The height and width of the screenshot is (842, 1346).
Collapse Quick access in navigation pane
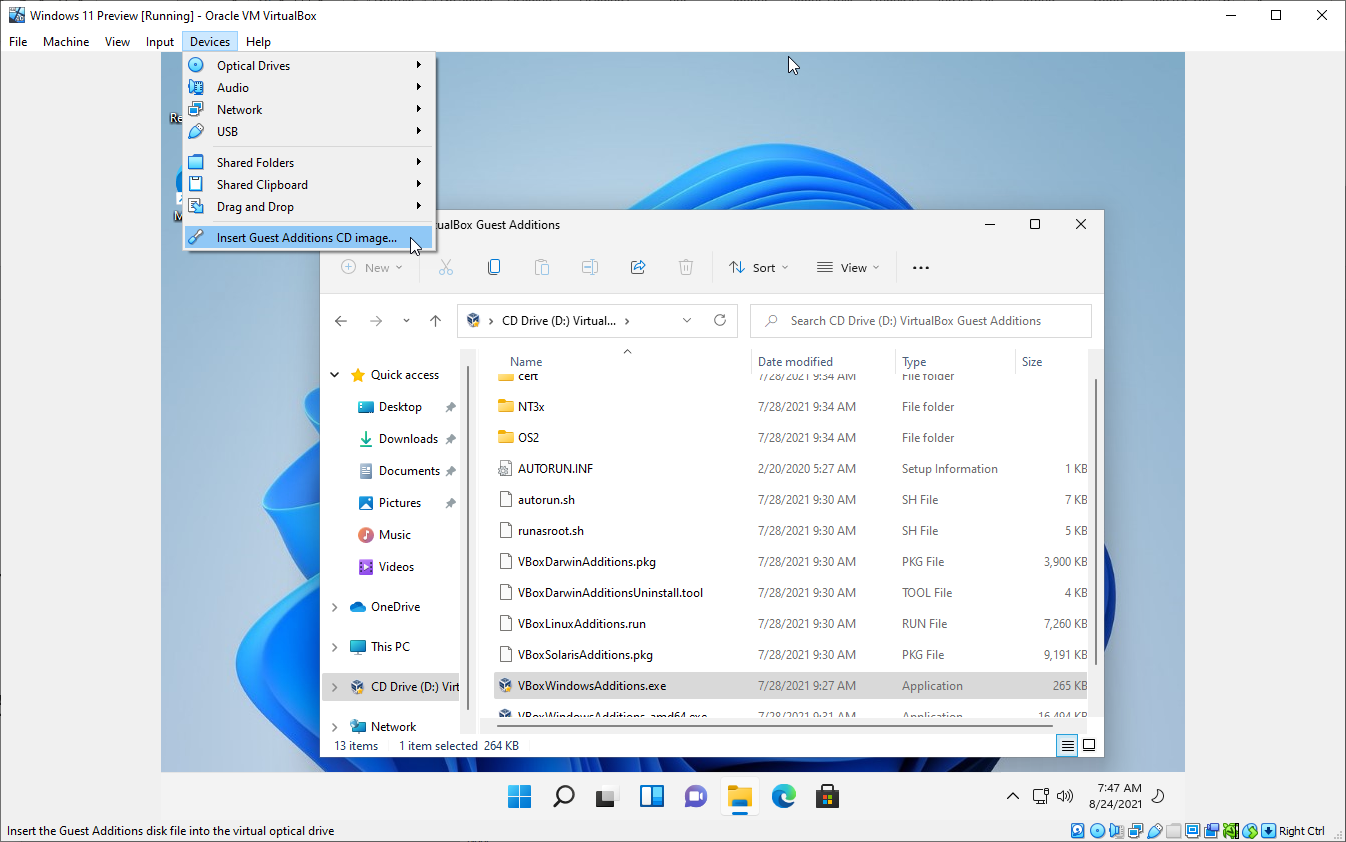coord(335,375)
